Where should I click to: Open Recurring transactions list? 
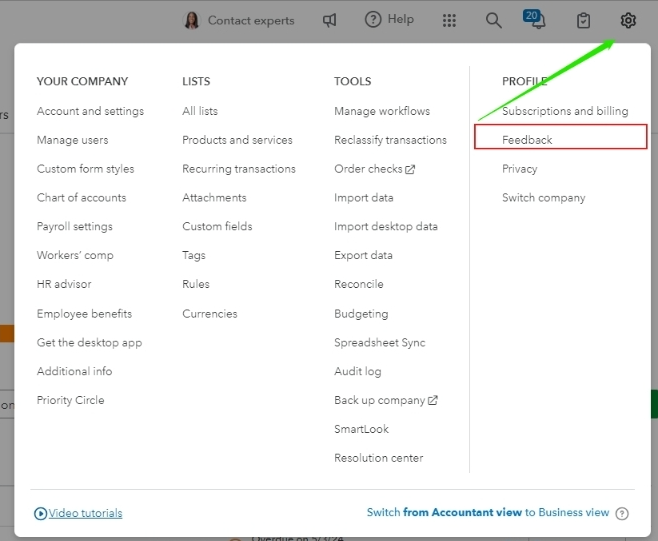pos(239,169)
